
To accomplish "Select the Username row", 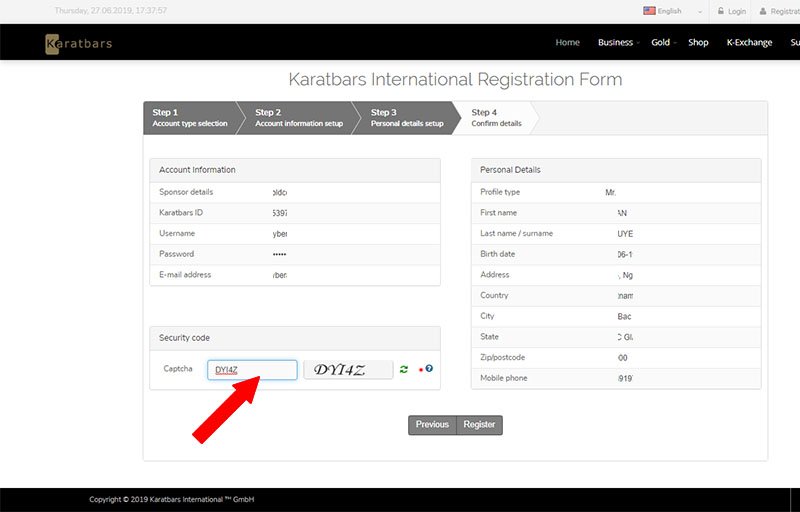I will pyautogui.click(x=295, y=234).
